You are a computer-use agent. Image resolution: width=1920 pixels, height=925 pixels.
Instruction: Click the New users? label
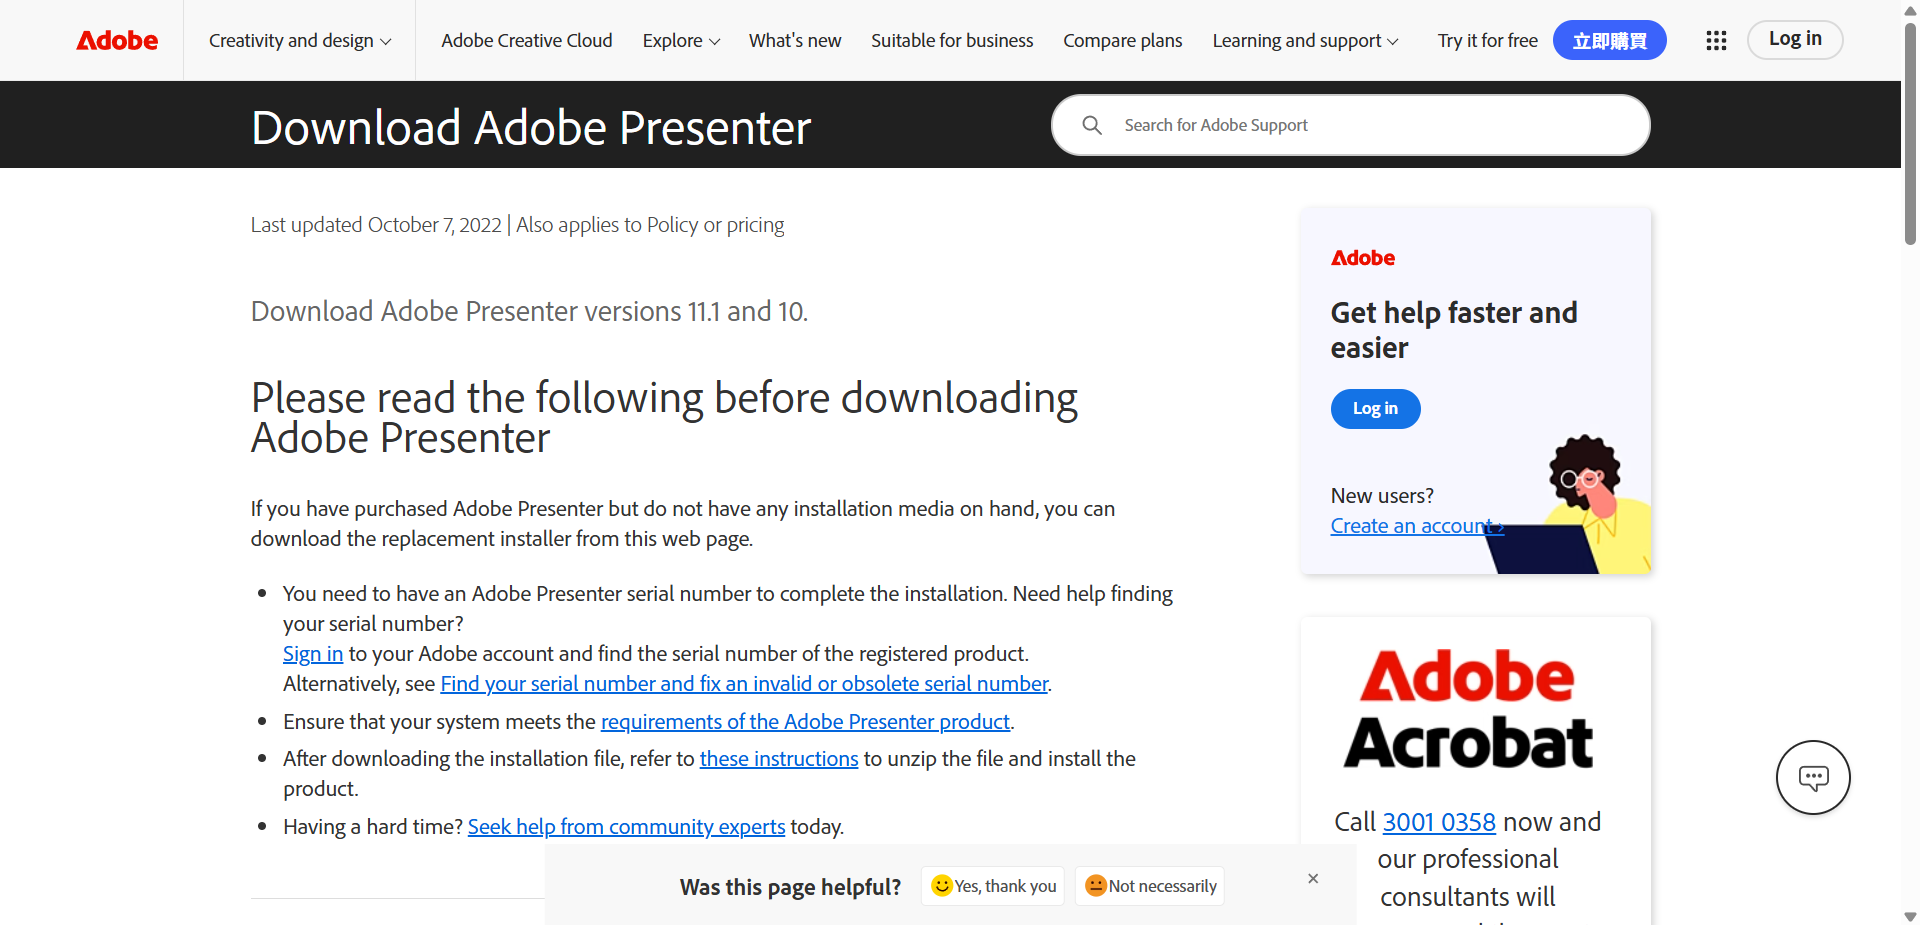tap(1382, 496)
